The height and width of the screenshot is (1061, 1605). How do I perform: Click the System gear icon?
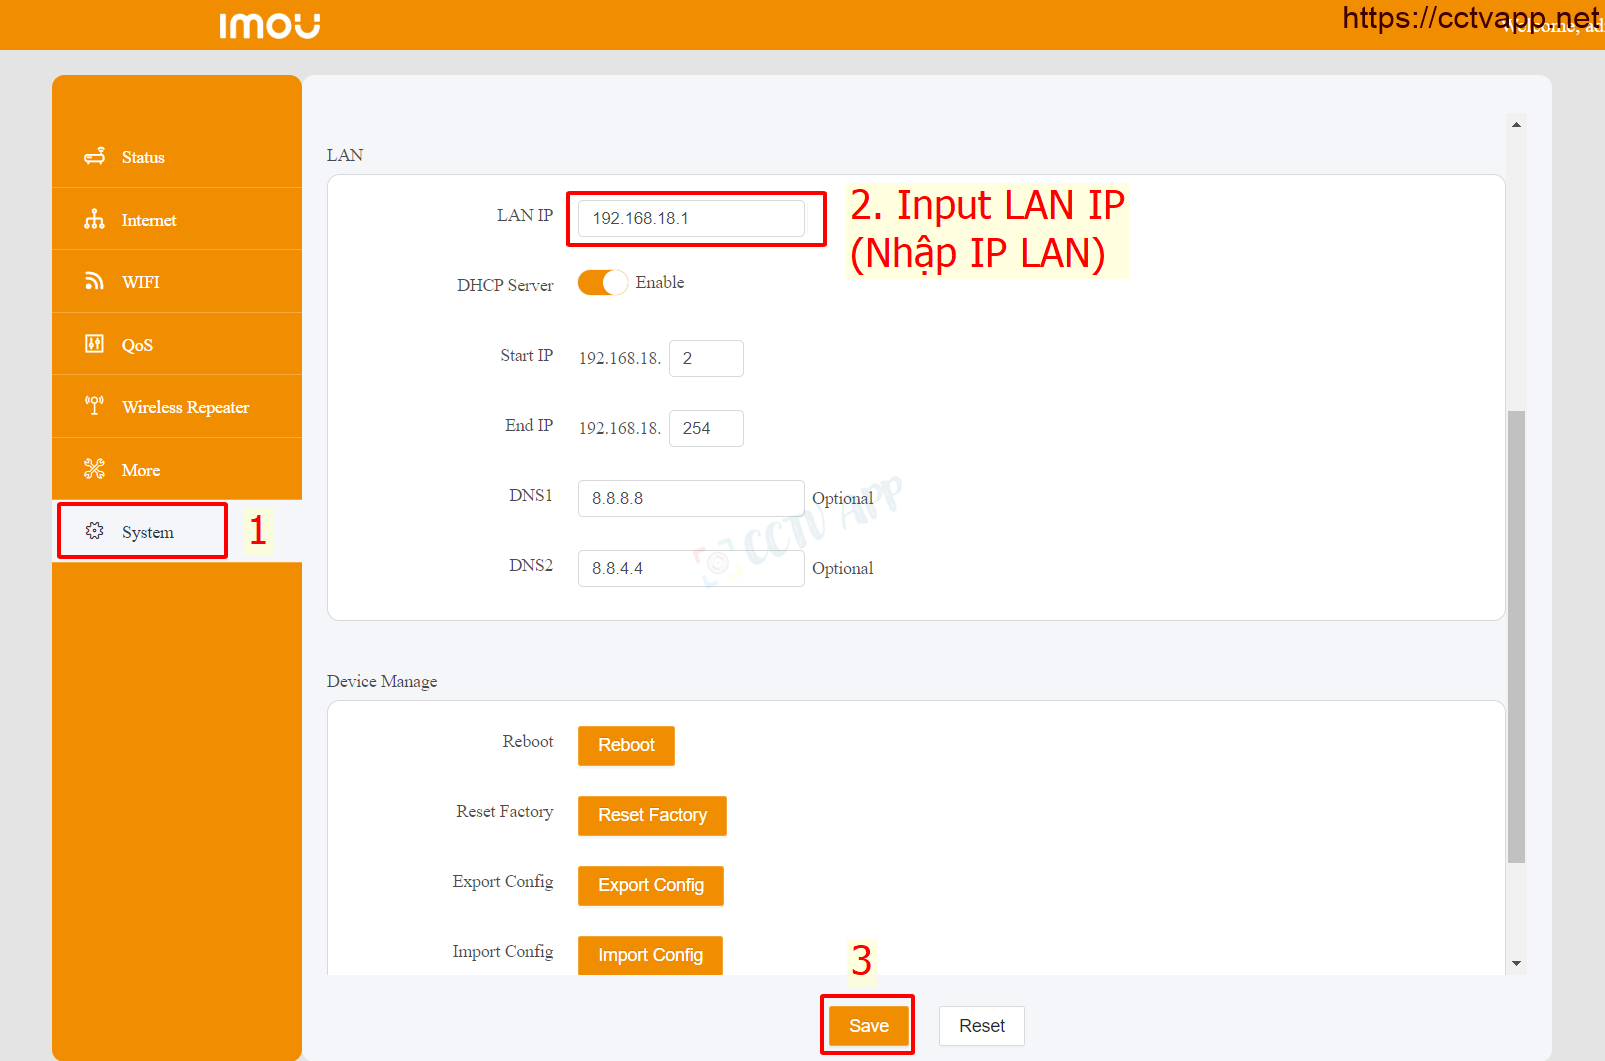(x=94, y=531)
